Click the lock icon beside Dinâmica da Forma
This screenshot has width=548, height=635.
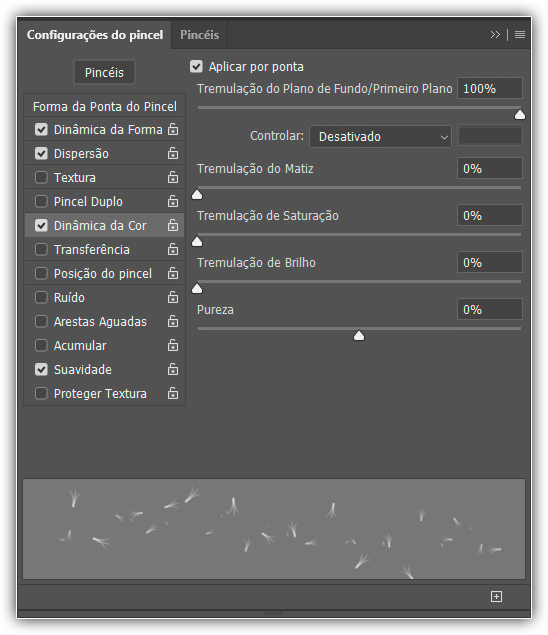pos(173,129)
